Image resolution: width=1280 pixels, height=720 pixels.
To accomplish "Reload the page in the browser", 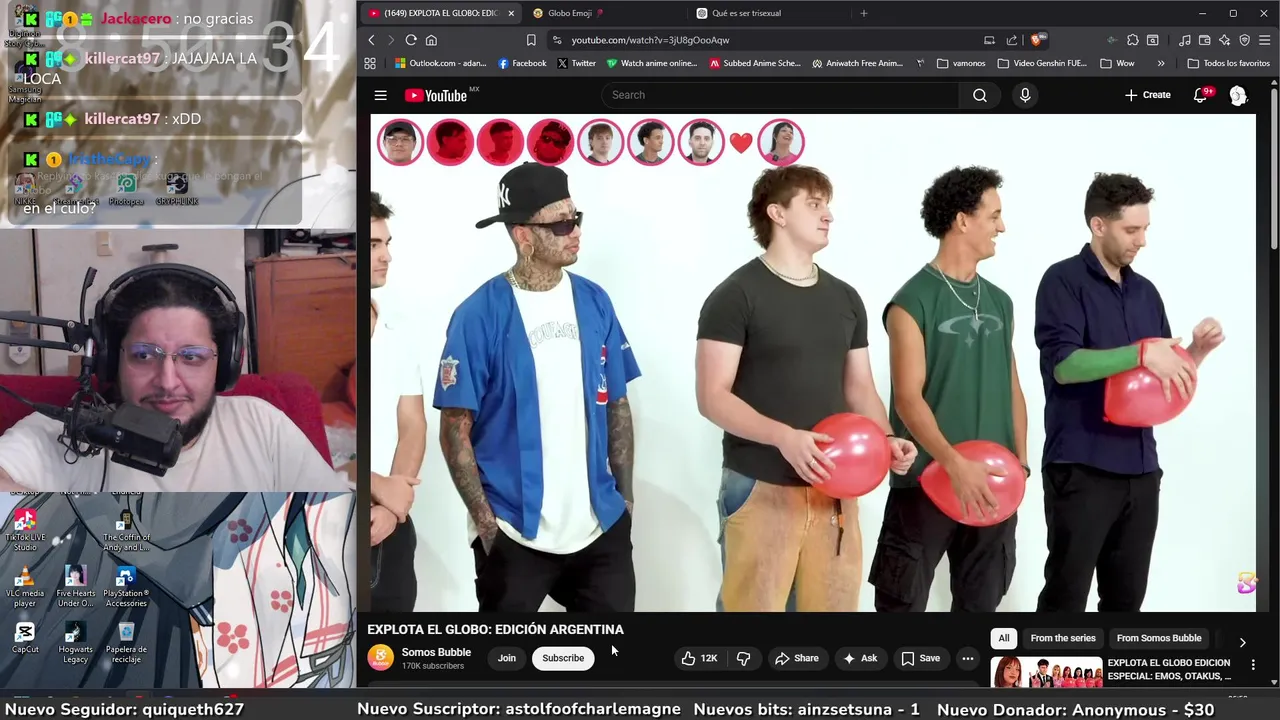I will click(411, 40).
